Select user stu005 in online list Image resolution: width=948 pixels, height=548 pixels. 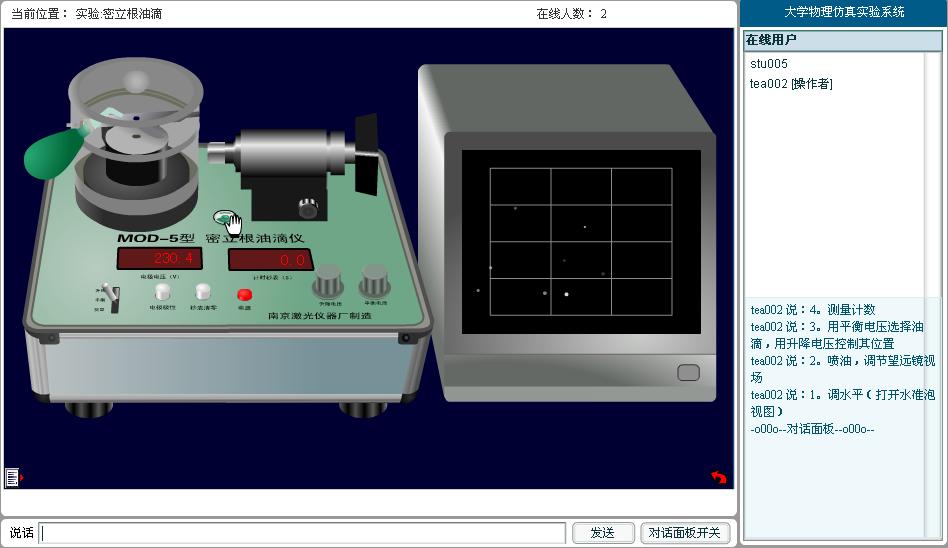[769, 64]
